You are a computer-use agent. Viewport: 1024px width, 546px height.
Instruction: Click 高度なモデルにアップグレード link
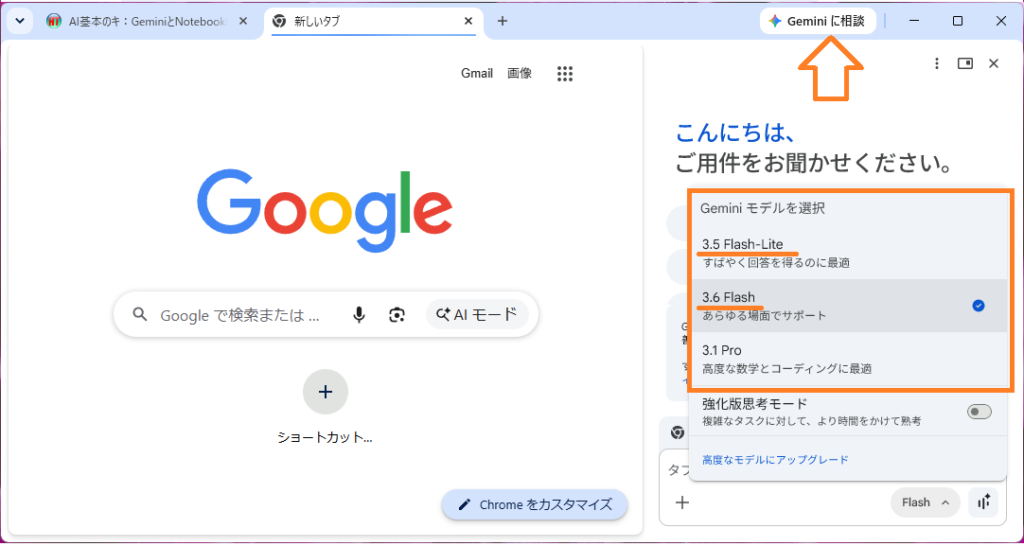coord(775,460)
